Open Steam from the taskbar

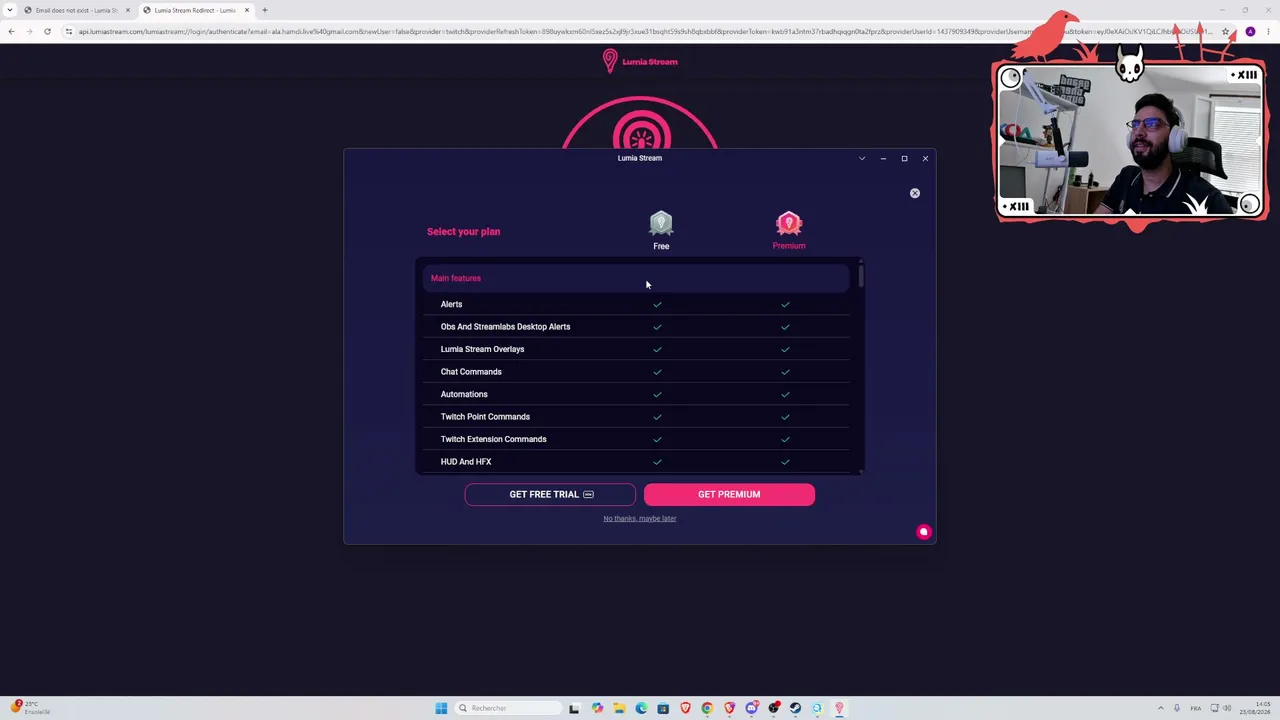point(795,708)
